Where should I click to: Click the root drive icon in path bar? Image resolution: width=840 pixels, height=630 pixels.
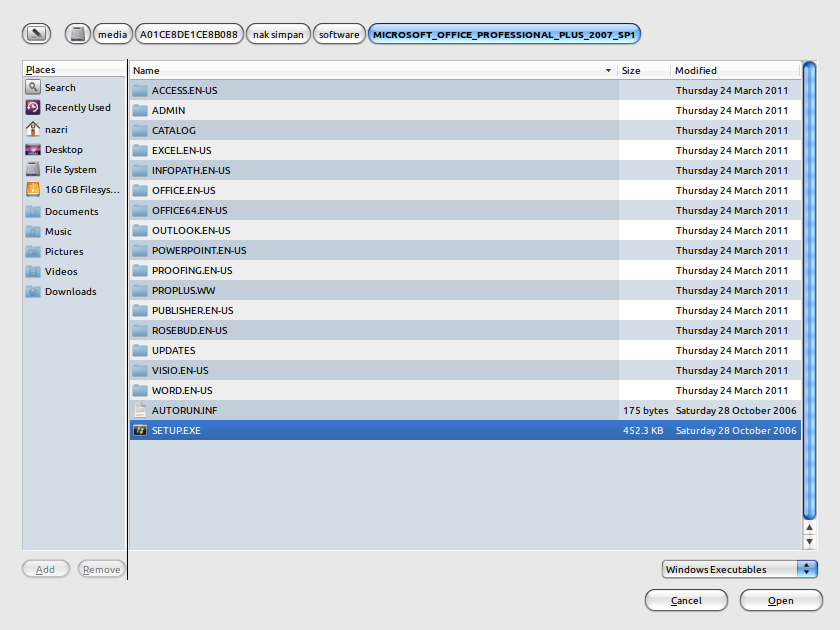(78, 34)
